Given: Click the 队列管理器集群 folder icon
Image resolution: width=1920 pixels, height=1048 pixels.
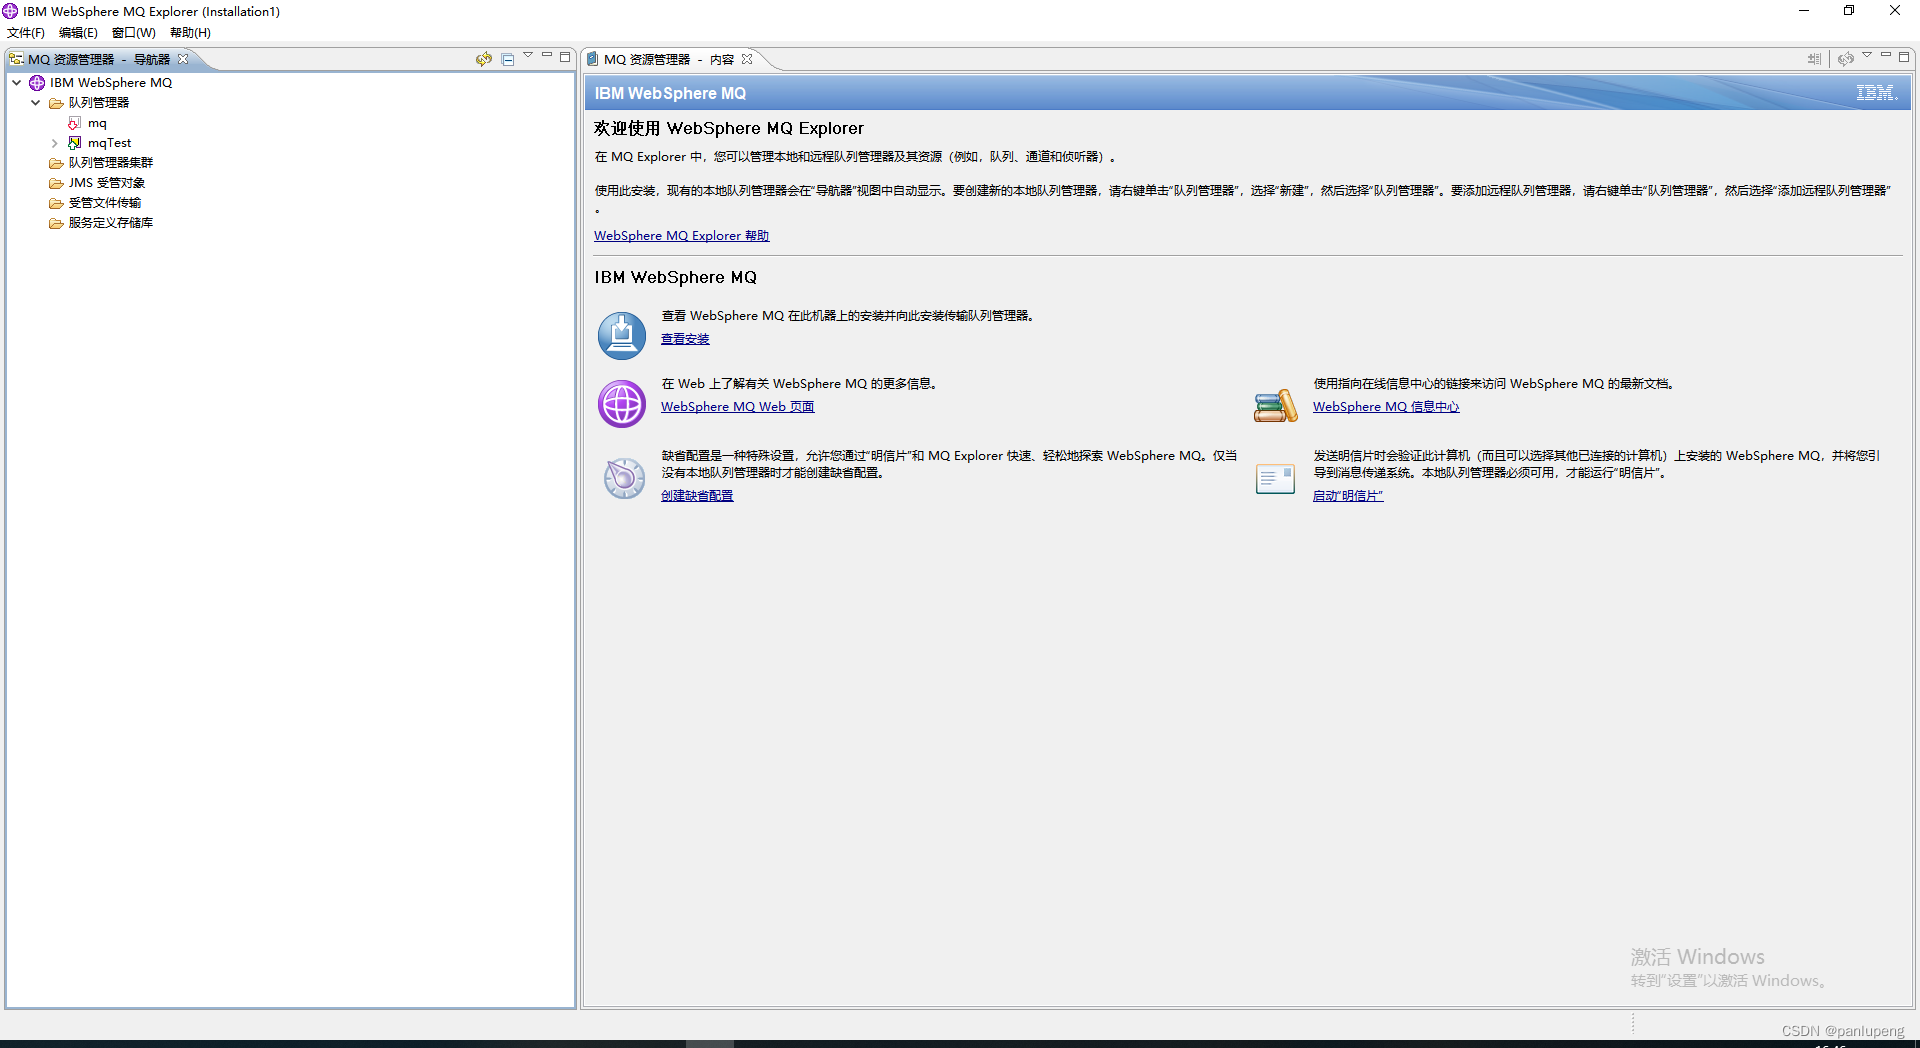Looking at the screenshot, I should tap(56, 163).
